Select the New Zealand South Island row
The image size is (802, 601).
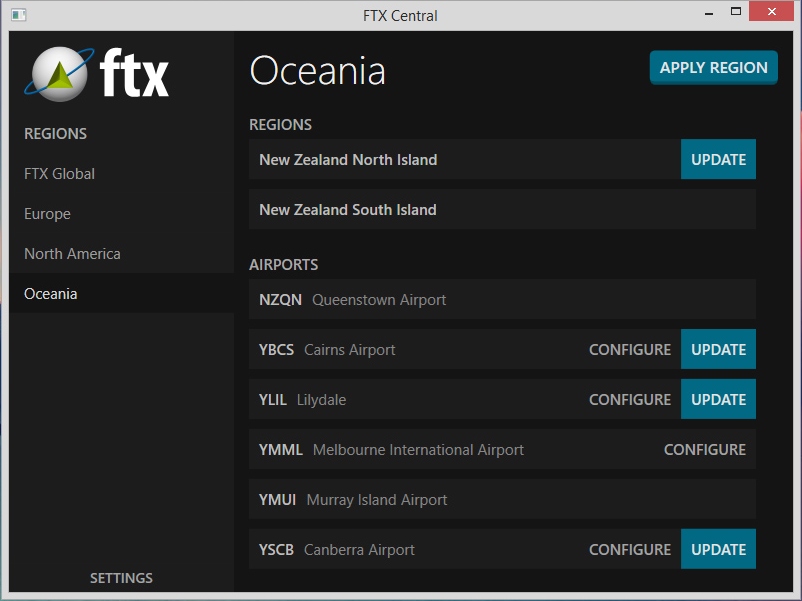coord(502,209)
